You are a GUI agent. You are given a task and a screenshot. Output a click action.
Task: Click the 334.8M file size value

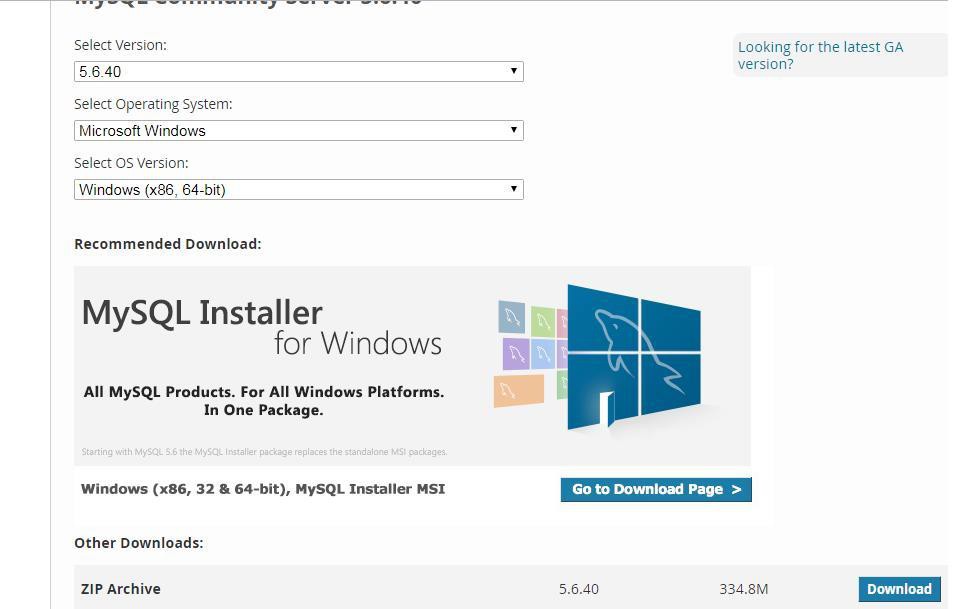point(743,589)
